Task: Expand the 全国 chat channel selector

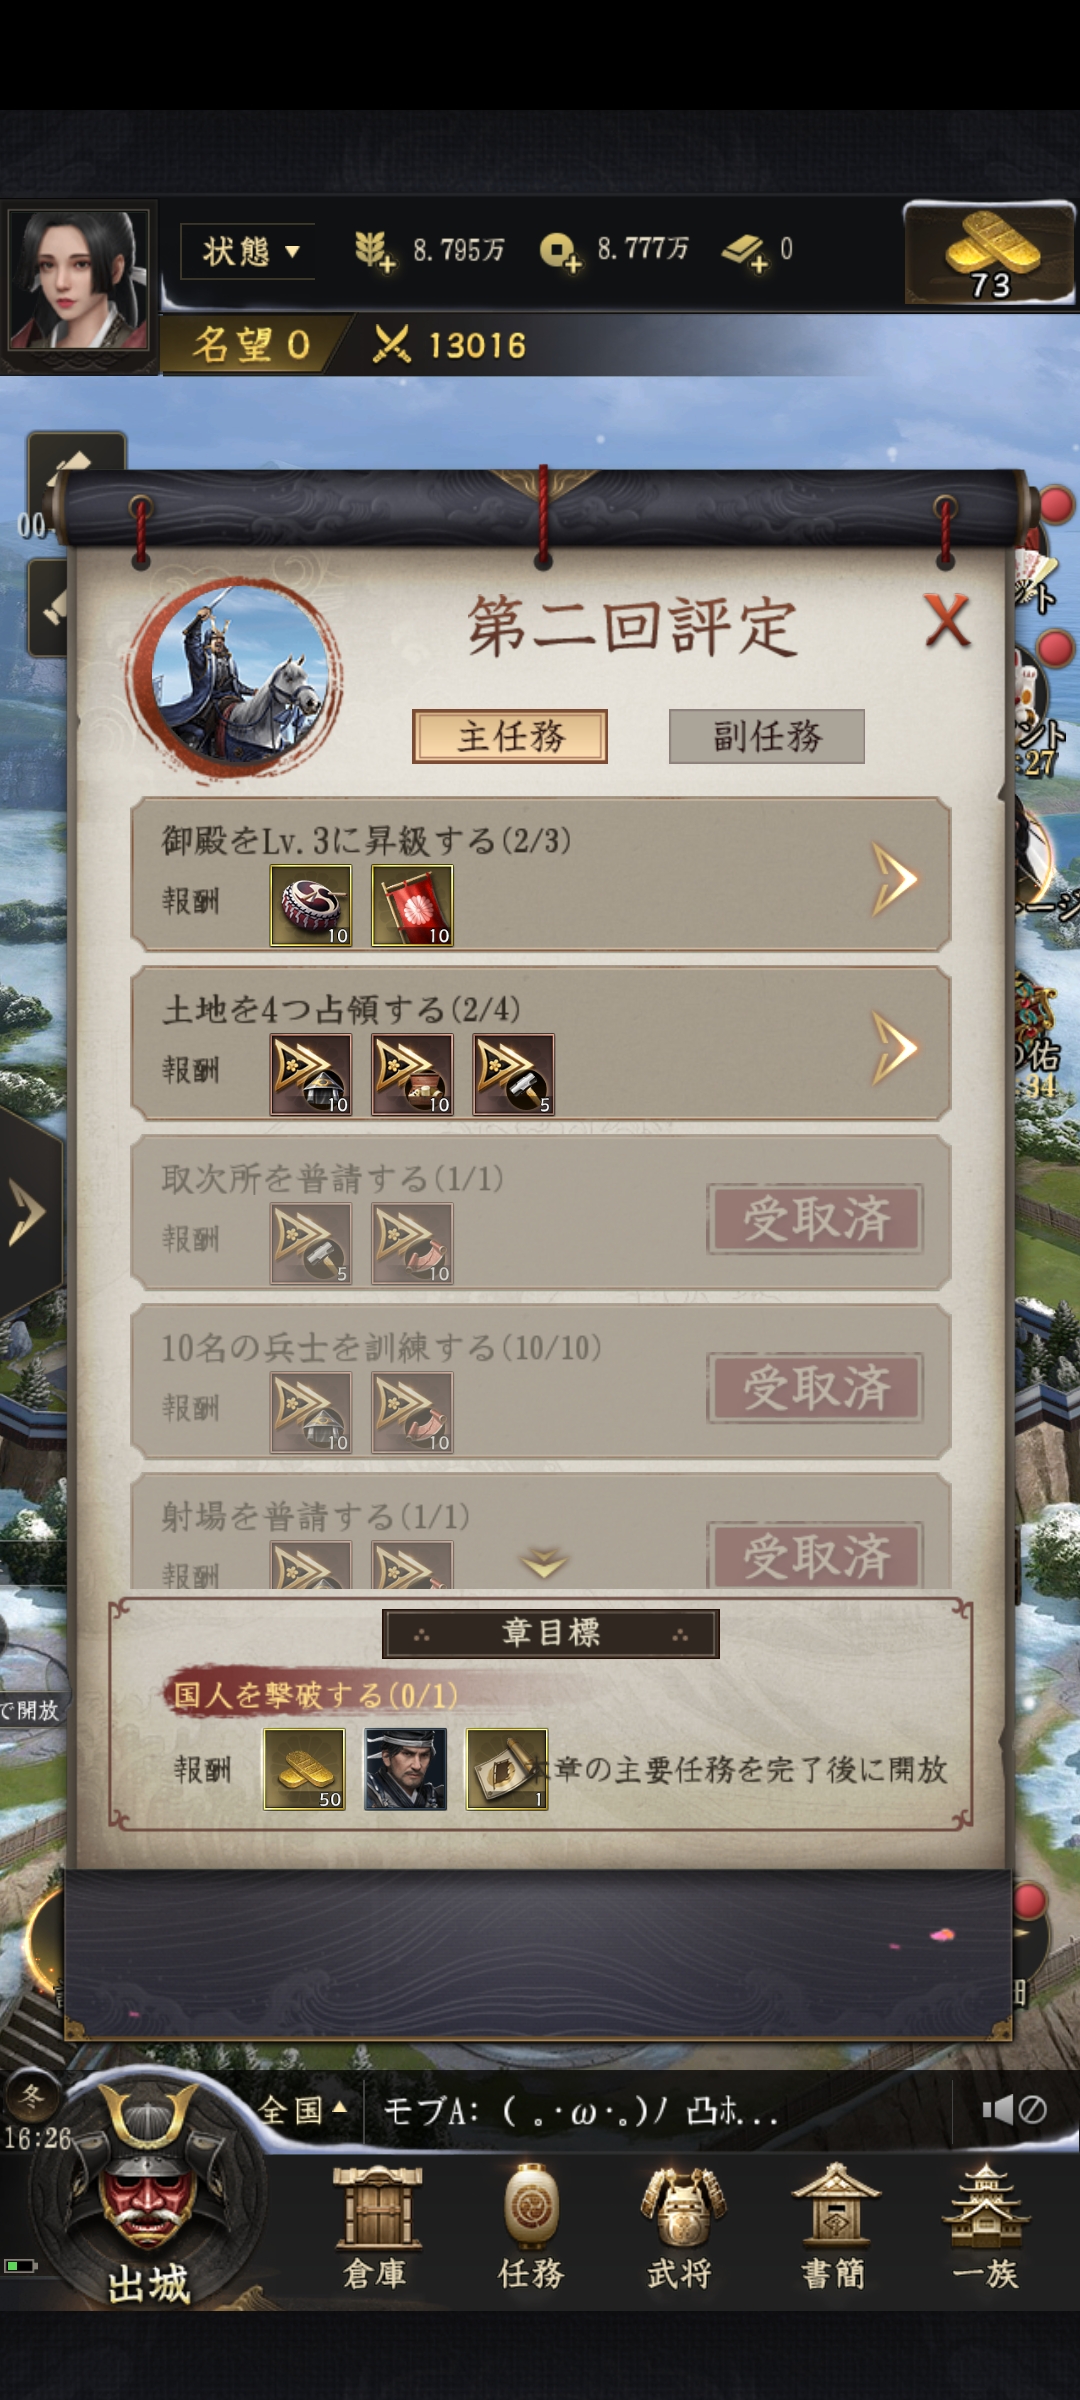Action: (x=302, y=2110)
